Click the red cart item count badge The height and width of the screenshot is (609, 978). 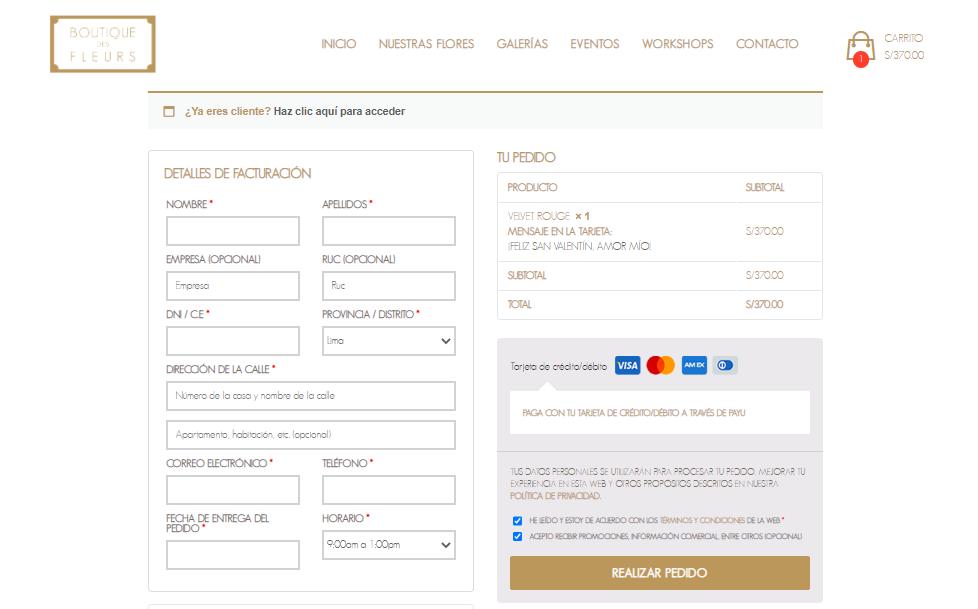point(861,60)
